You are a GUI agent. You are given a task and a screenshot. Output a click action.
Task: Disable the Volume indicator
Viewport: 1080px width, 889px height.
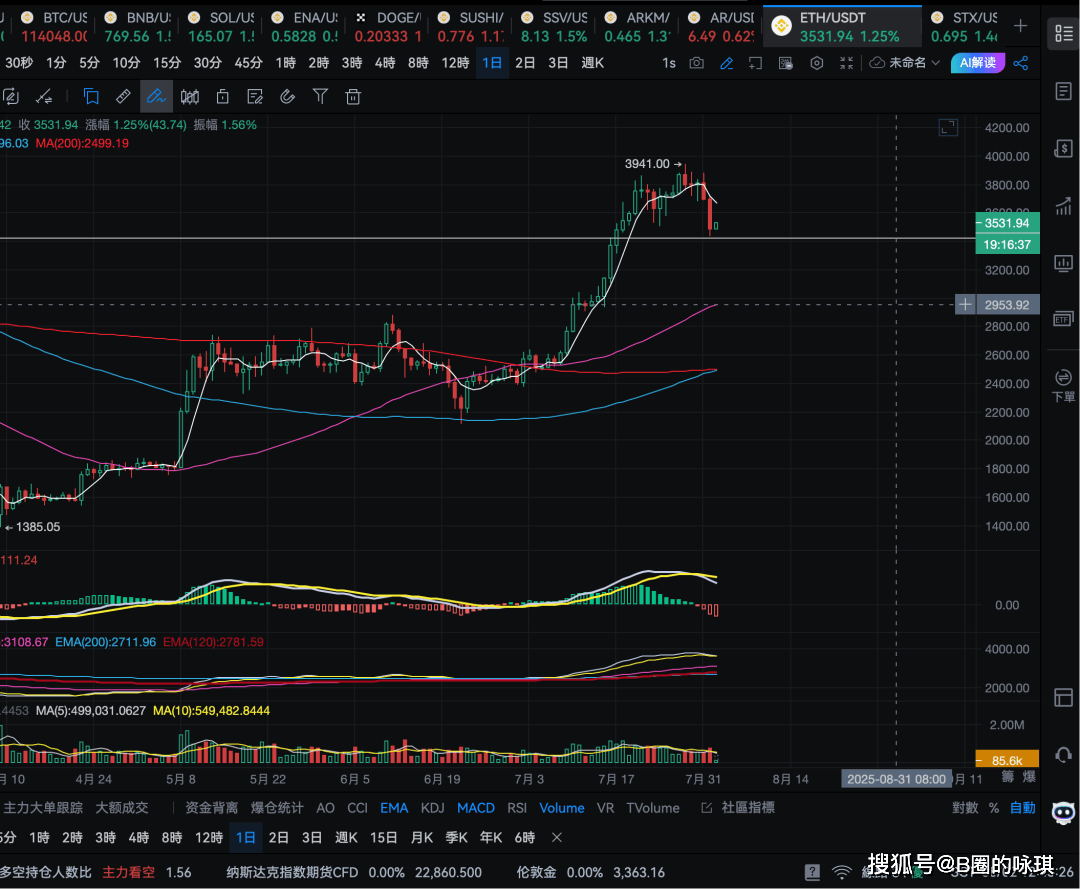click(562, 808)
